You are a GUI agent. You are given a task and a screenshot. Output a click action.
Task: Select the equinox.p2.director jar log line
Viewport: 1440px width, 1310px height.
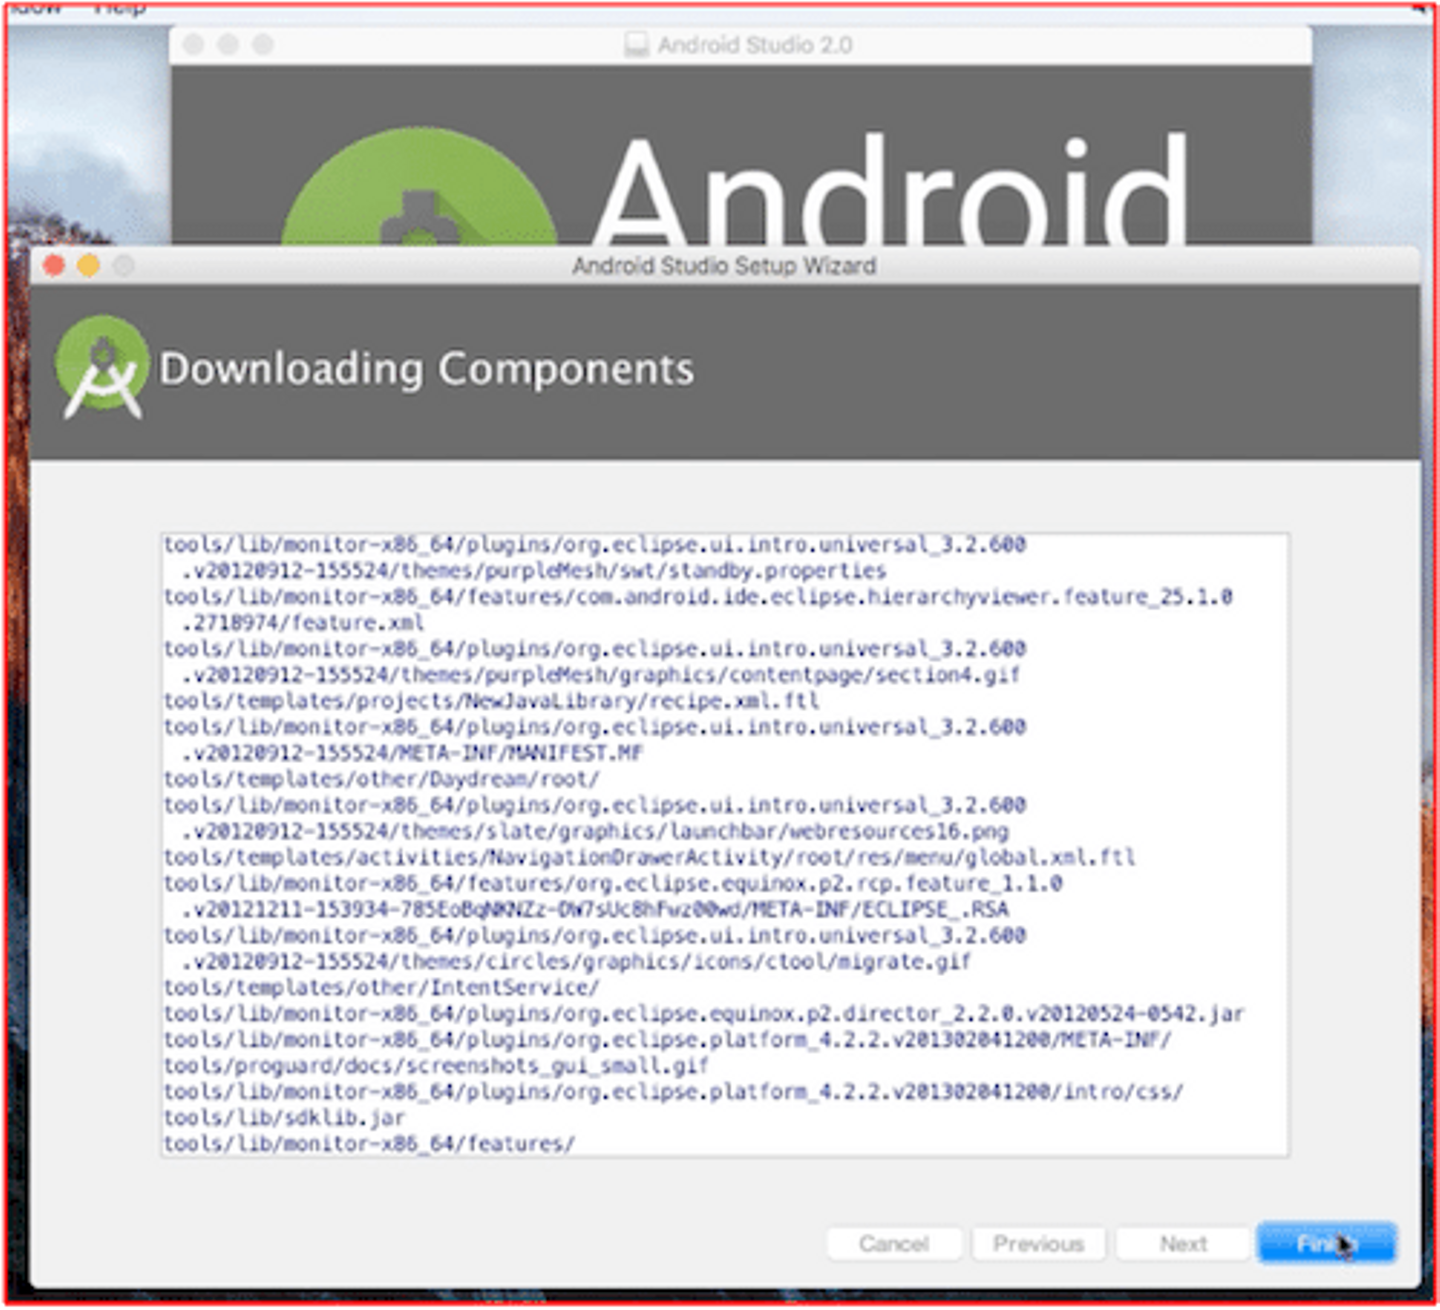[x=704, y=1013]
